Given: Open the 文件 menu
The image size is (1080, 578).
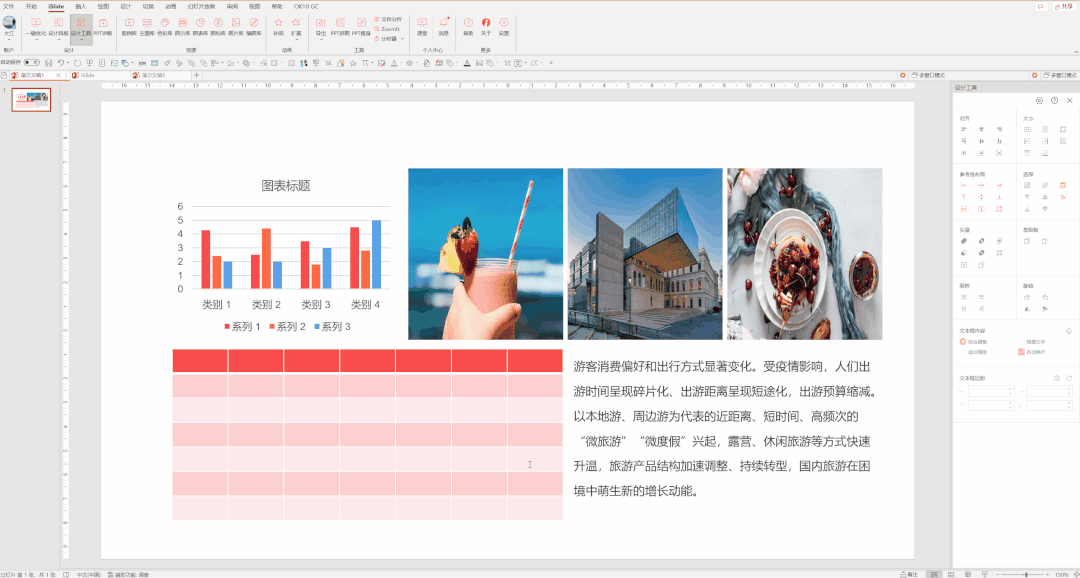Looking at the screenshot, I should [8, 6].
